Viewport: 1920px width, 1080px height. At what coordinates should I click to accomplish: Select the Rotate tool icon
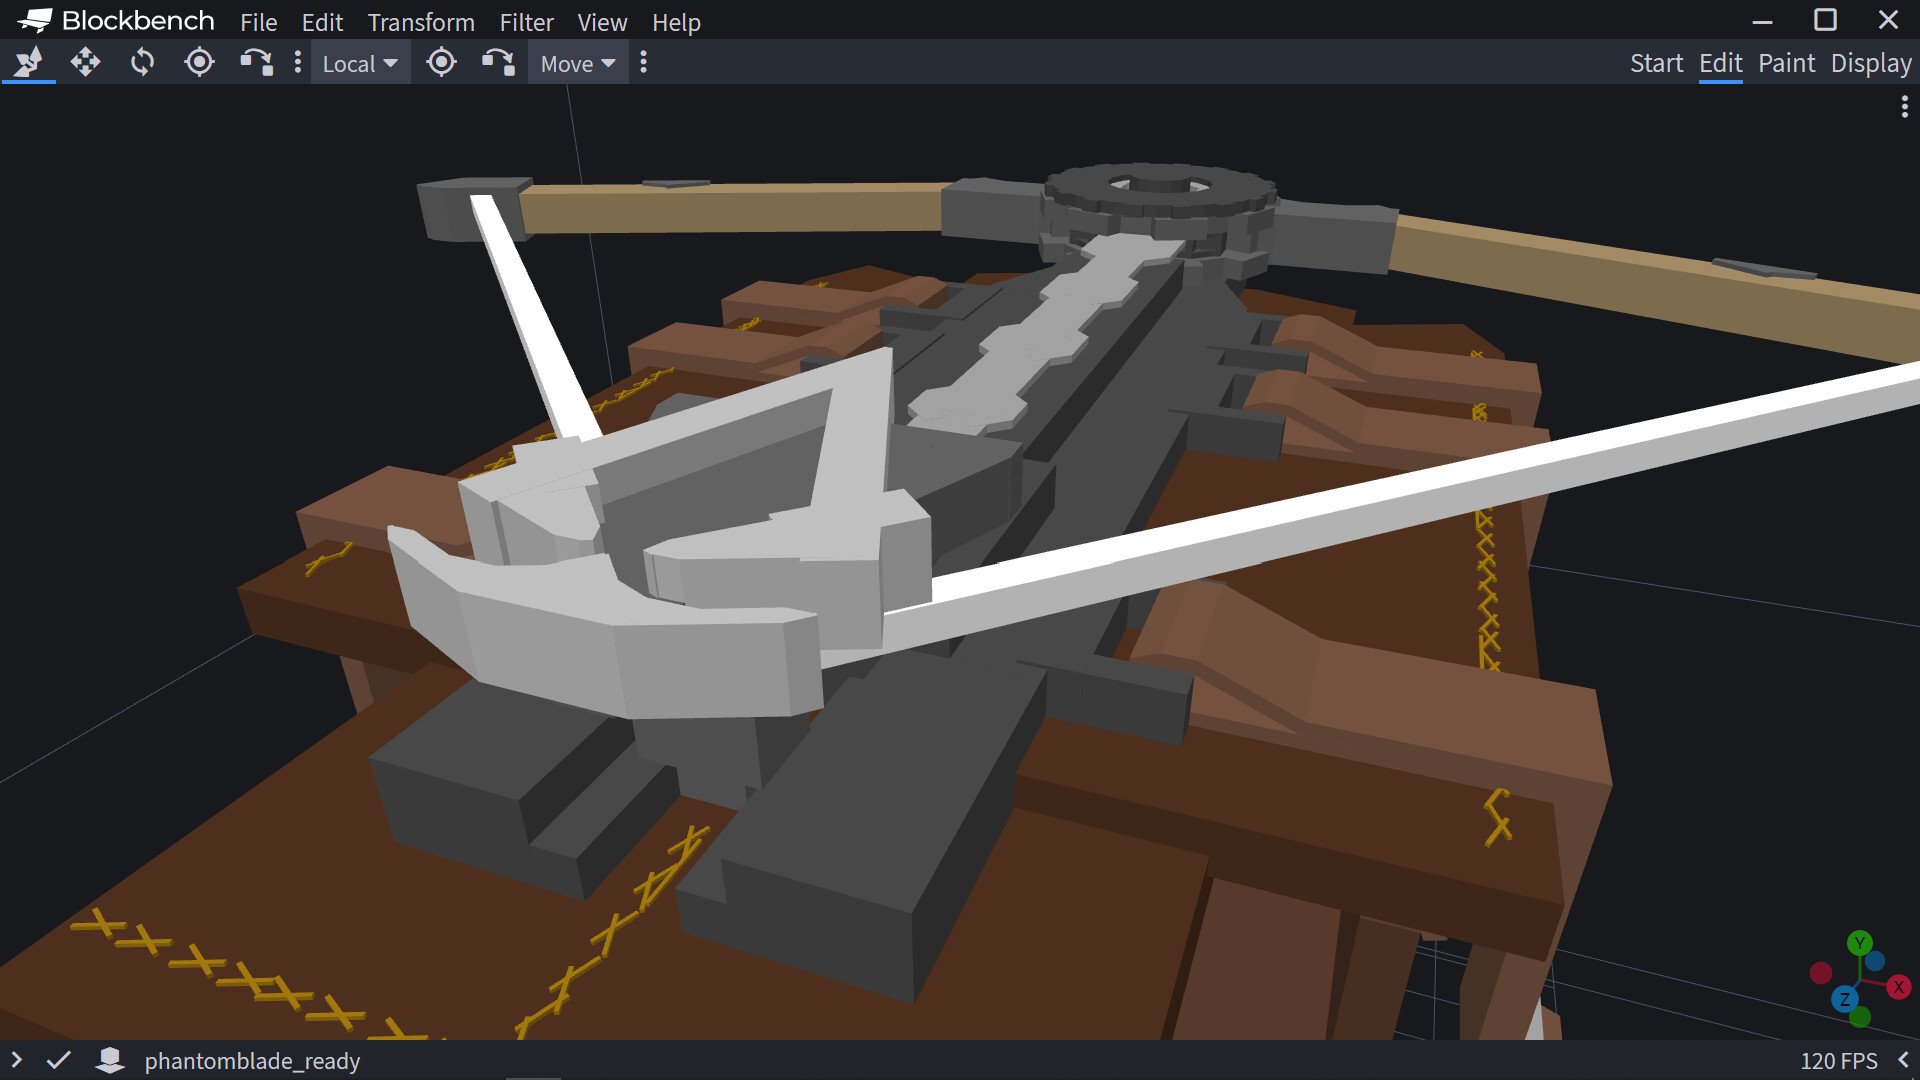pos(142,63)
